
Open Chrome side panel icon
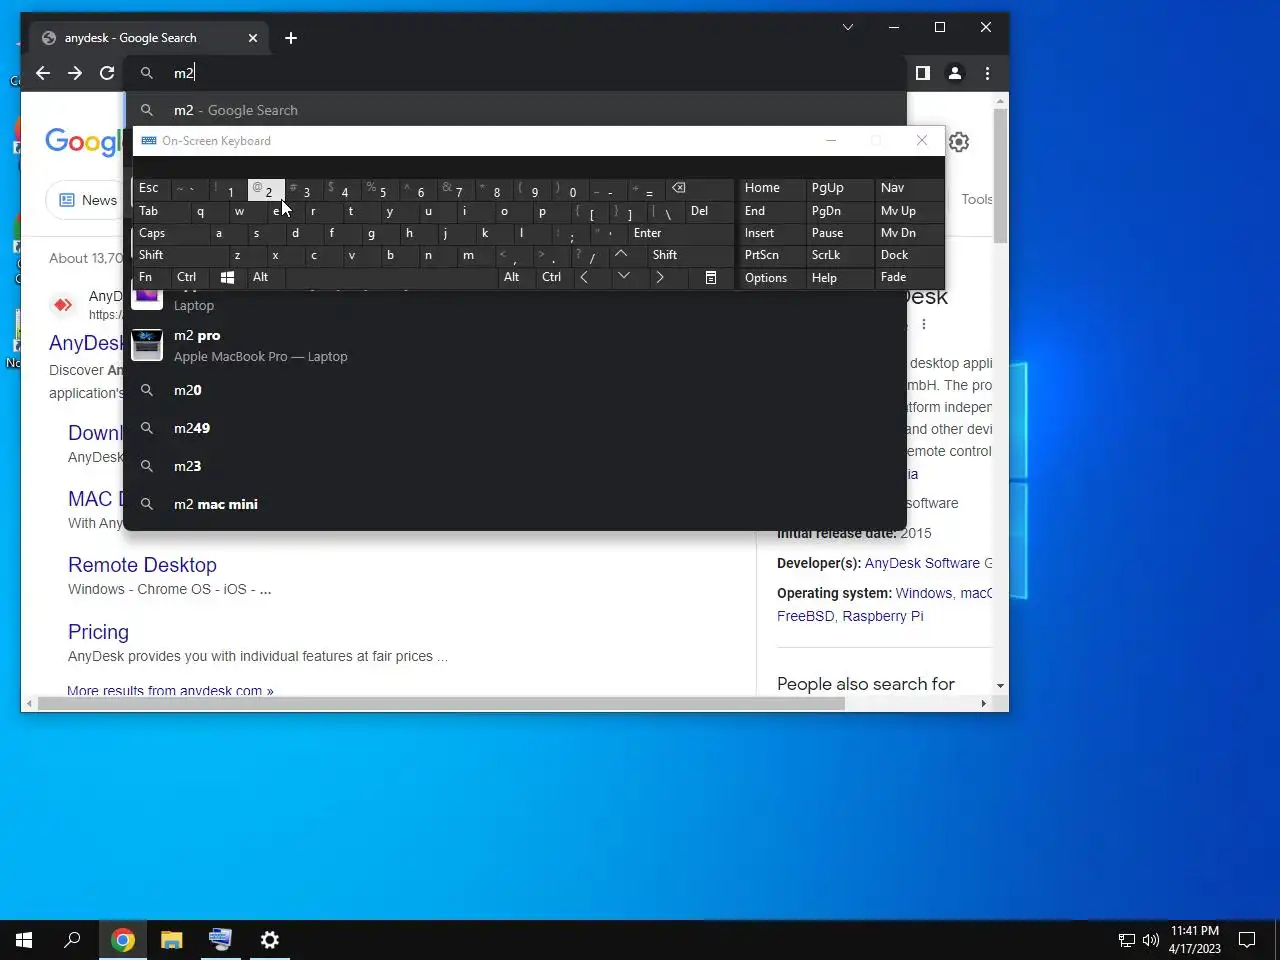coord(923,73)
